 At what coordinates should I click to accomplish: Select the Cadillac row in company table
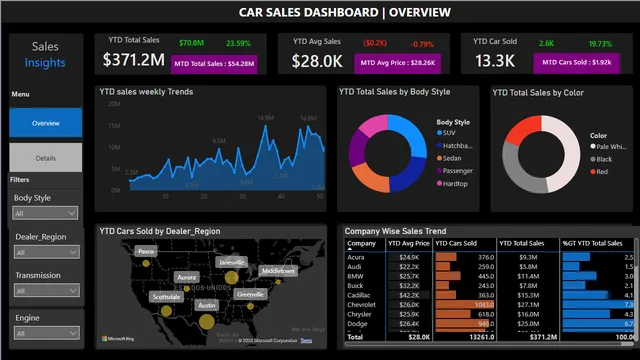(490, 295)
